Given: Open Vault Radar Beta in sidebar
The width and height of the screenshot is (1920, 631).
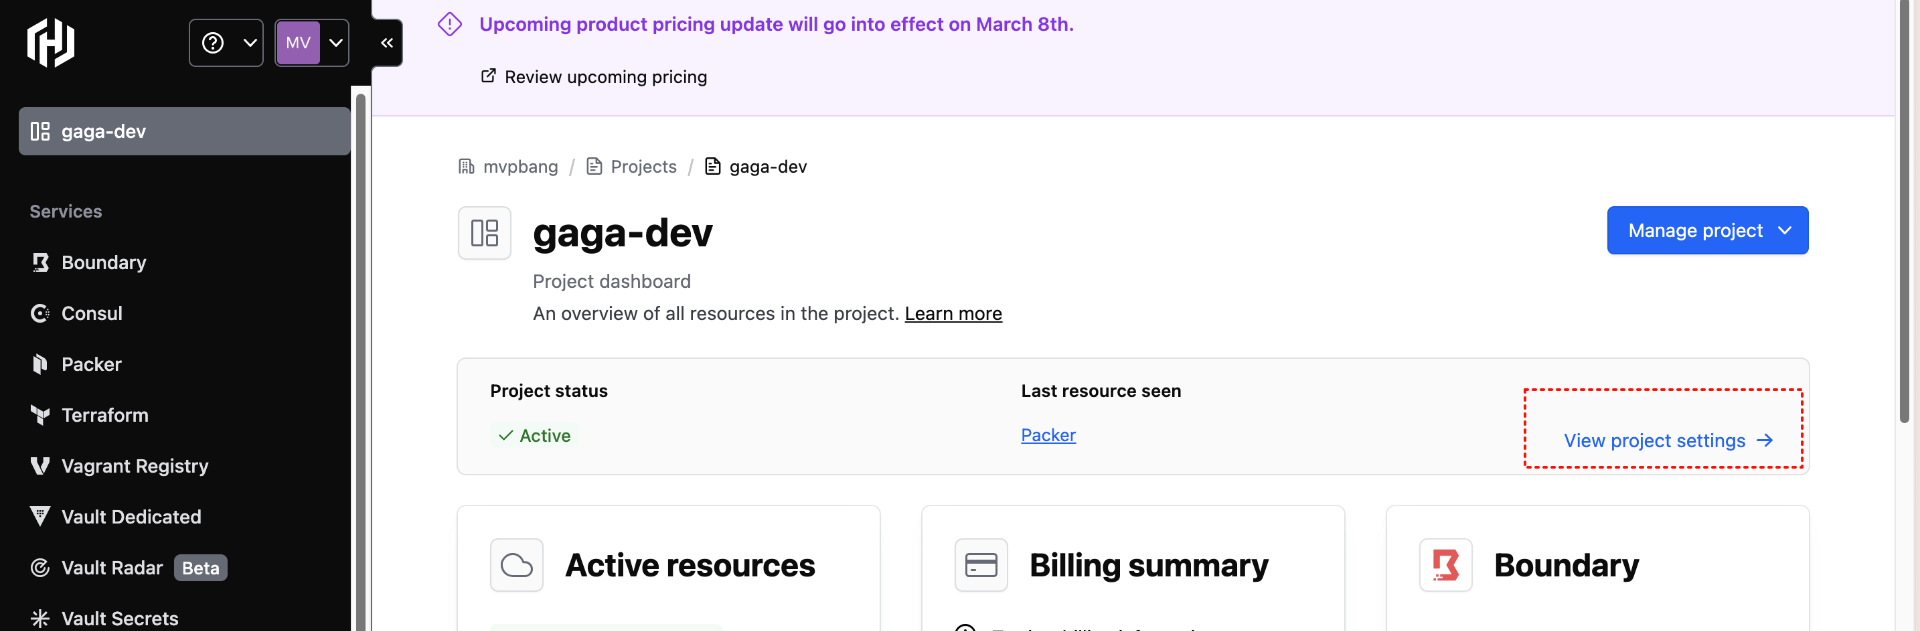Looking at the screenshot, I should [130, 568].
